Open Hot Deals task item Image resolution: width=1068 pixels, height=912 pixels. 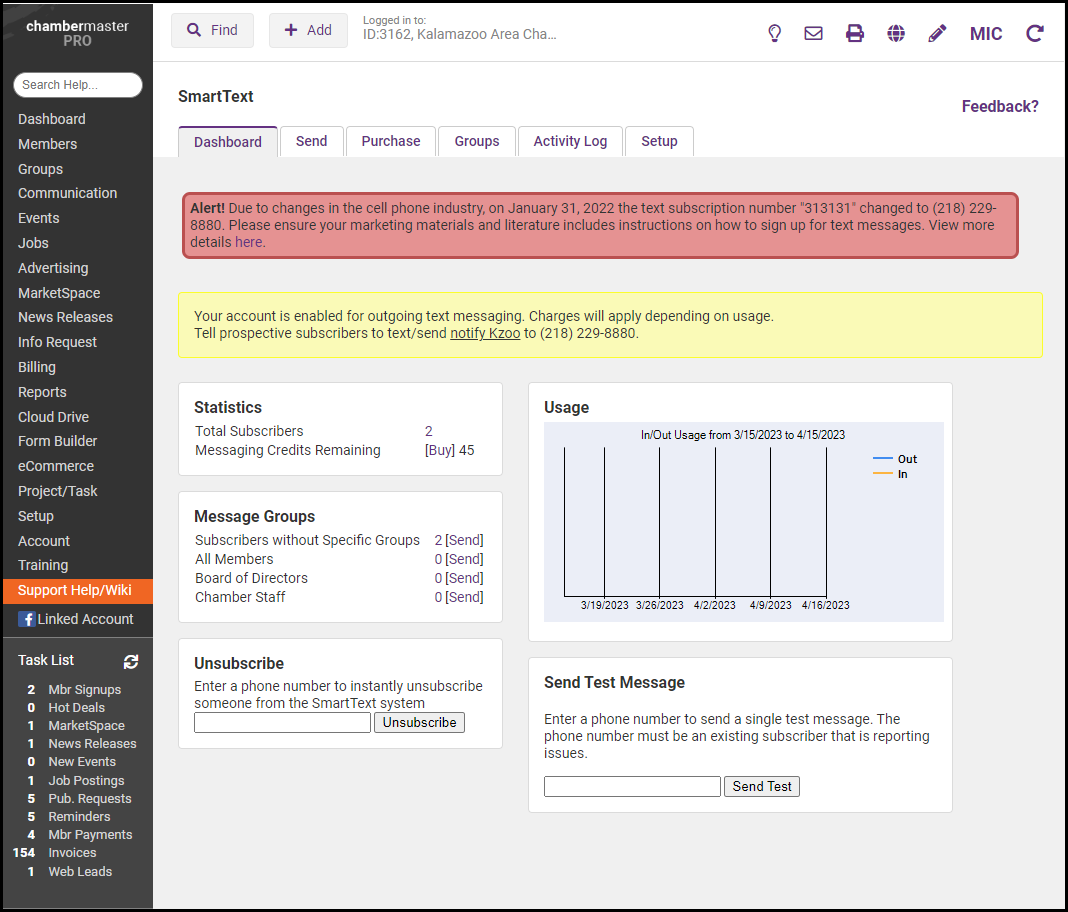(76, 708)
